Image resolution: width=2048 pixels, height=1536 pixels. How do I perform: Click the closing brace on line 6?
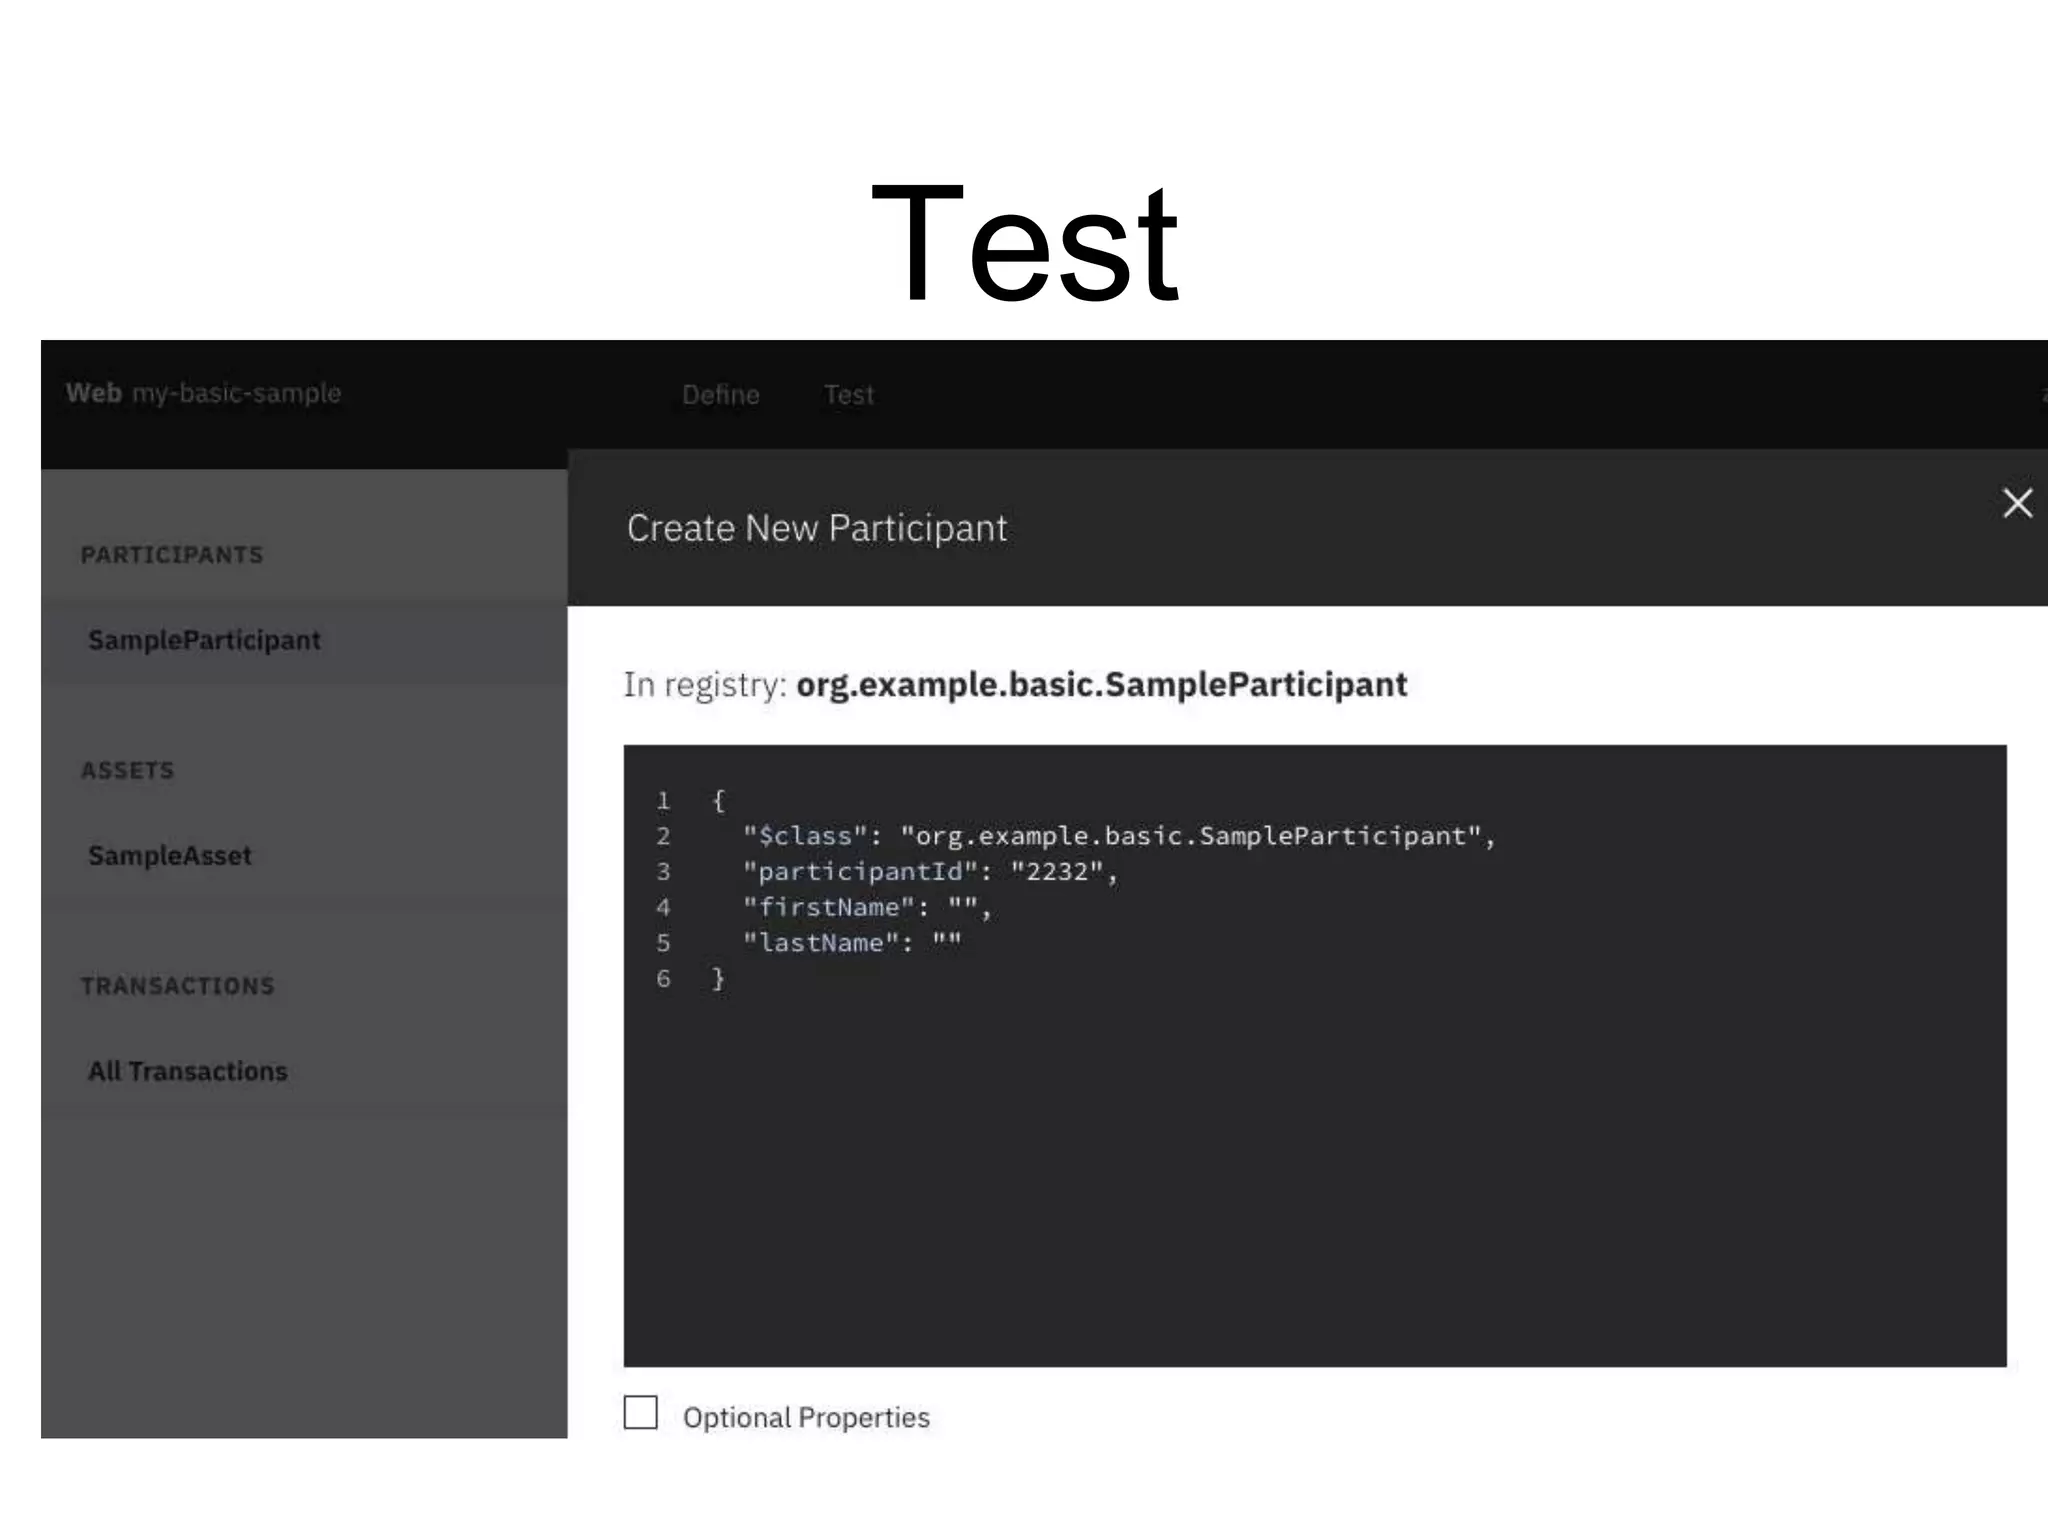click(718, 979)
